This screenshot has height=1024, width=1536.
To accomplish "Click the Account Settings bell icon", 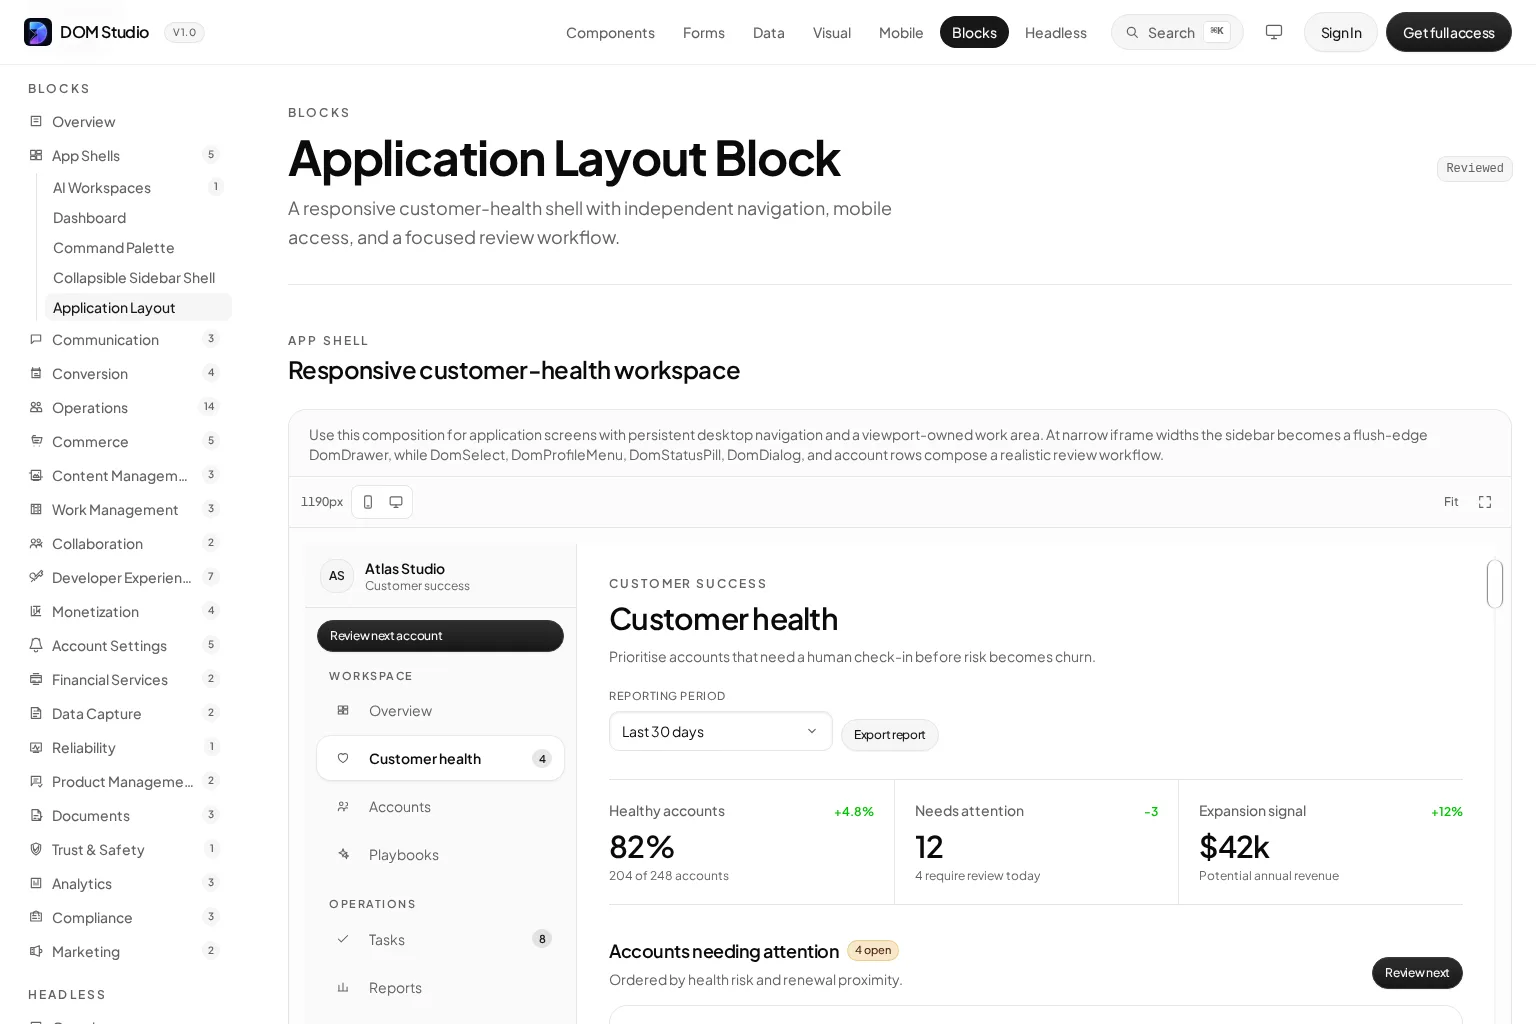I will pyautogui.click(x=36, y=645).
